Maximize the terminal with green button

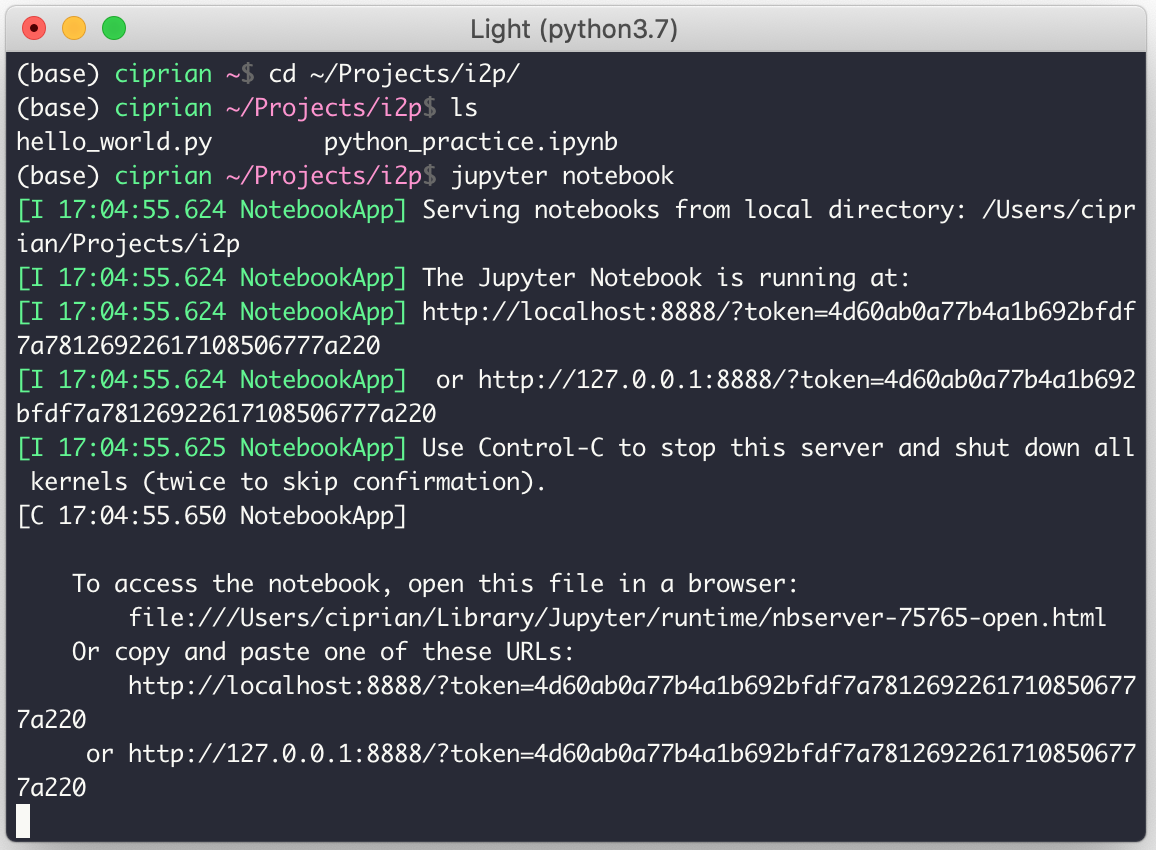114,29
